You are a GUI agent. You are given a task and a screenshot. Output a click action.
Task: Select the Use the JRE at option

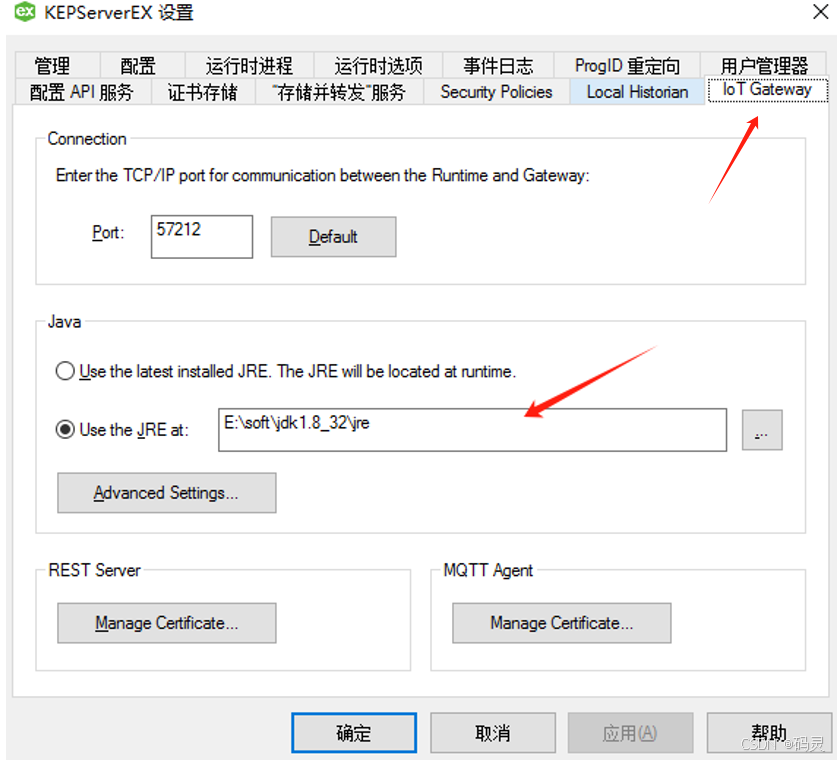pos(122,430)
